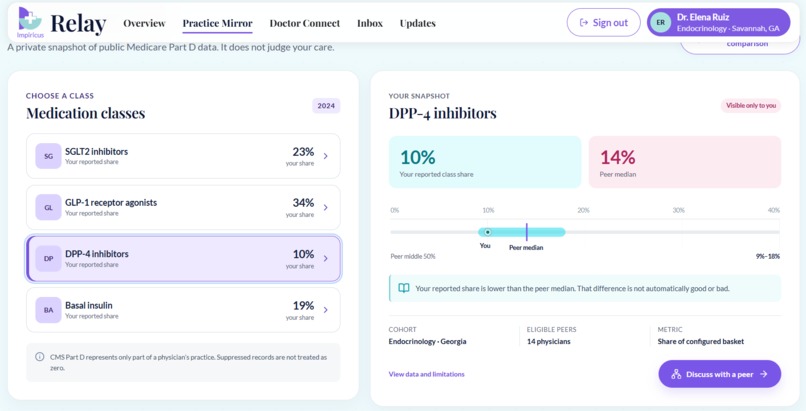
Task: Click the sign-out arrow icon
Action: pos(583,23)
